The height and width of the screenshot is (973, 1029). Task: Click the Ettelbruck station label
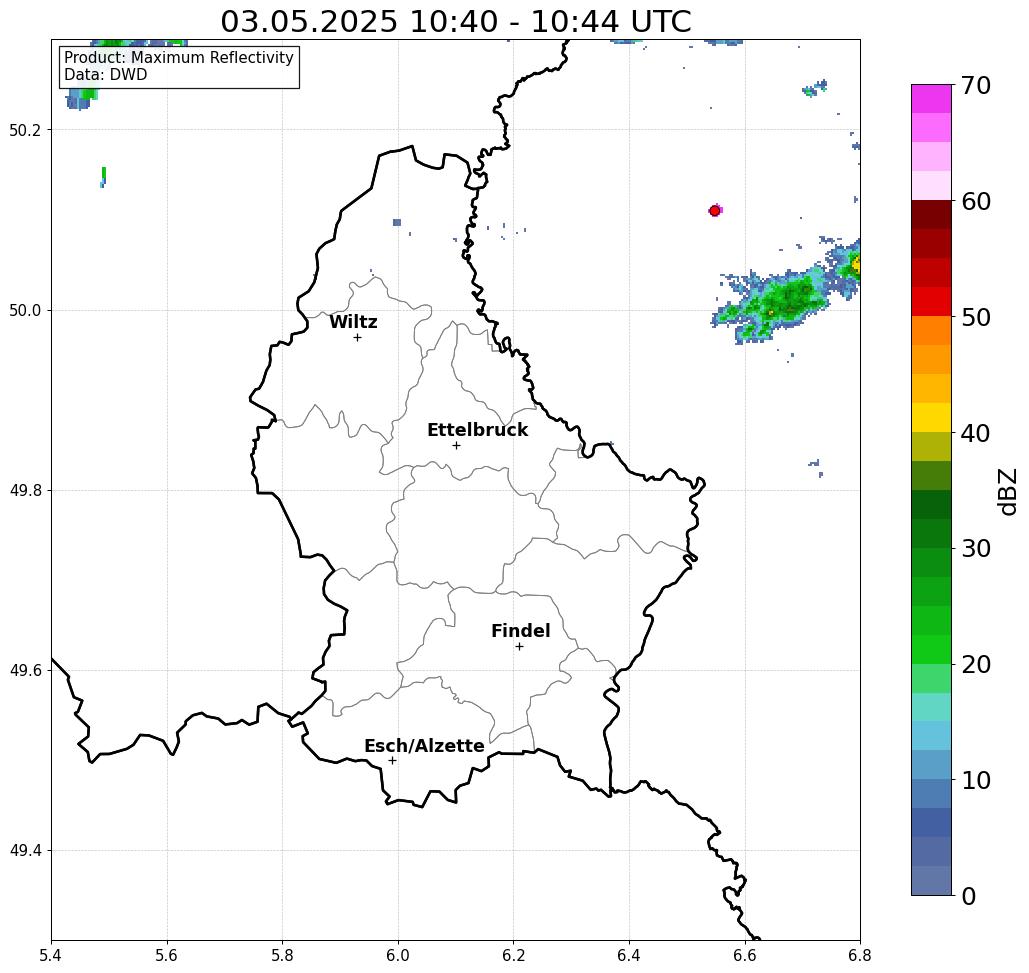477,430
